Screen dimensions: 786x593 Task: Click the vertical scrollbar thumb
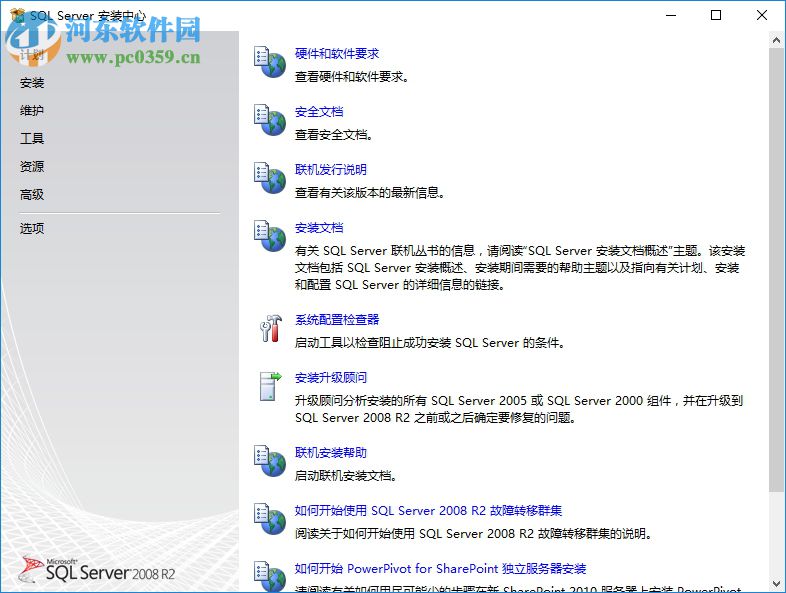tap(776, 270)
